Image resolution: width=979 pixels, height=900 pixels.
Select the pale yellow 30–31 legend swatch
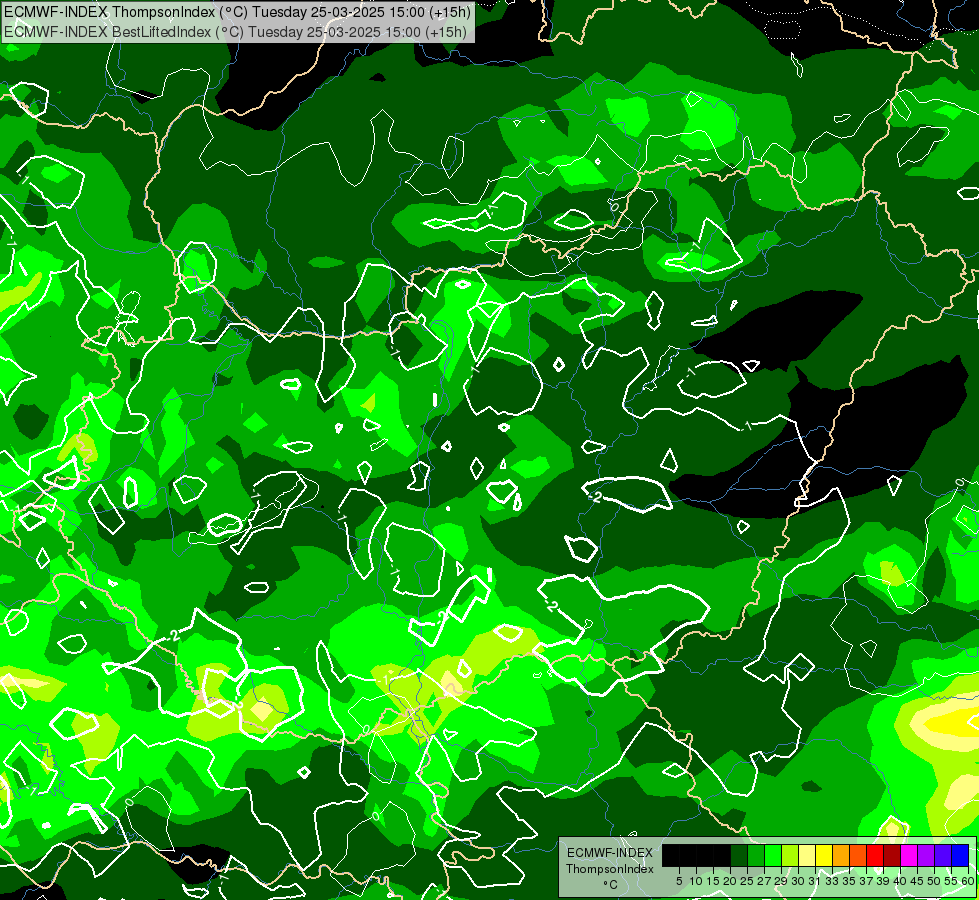807,855
